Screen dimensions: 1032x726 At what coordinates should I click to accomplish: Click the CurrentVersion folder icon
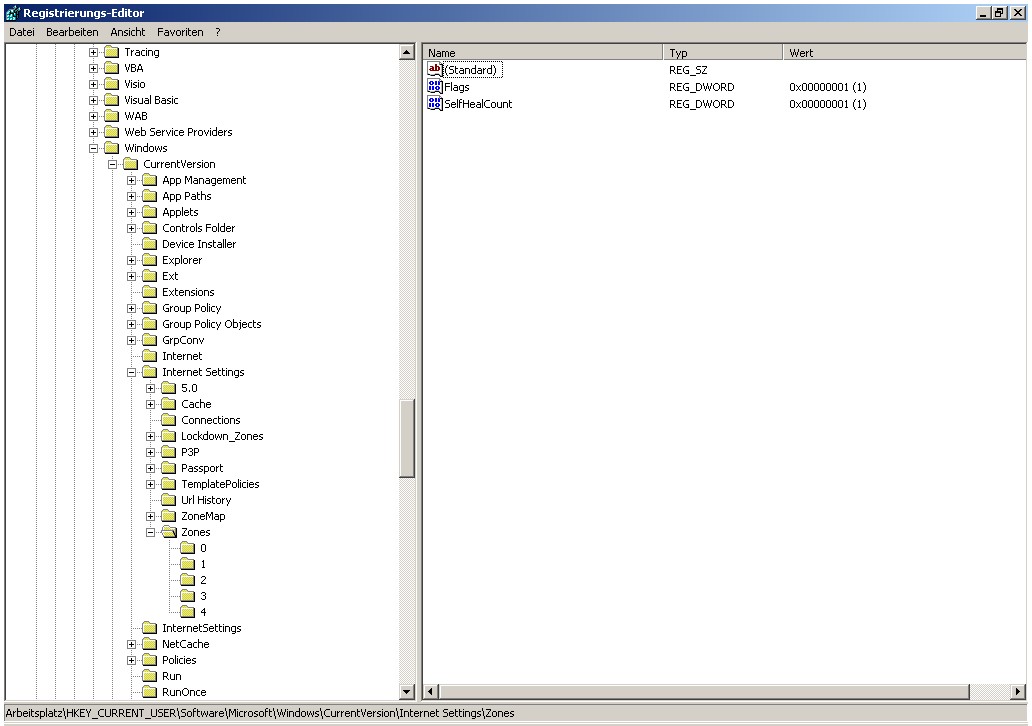131,164
